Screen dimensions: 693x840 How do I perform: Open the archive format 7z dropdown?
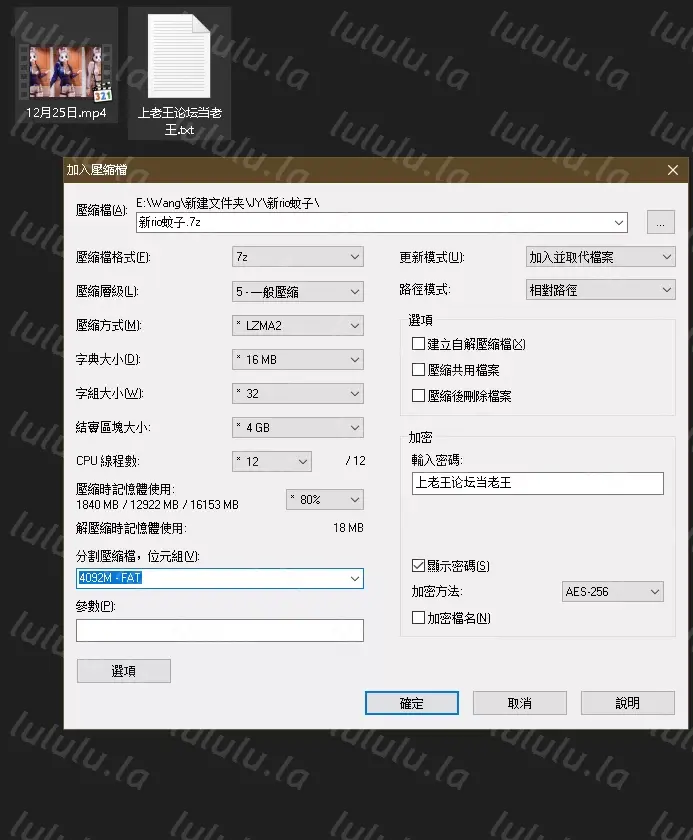coord(298,257)
